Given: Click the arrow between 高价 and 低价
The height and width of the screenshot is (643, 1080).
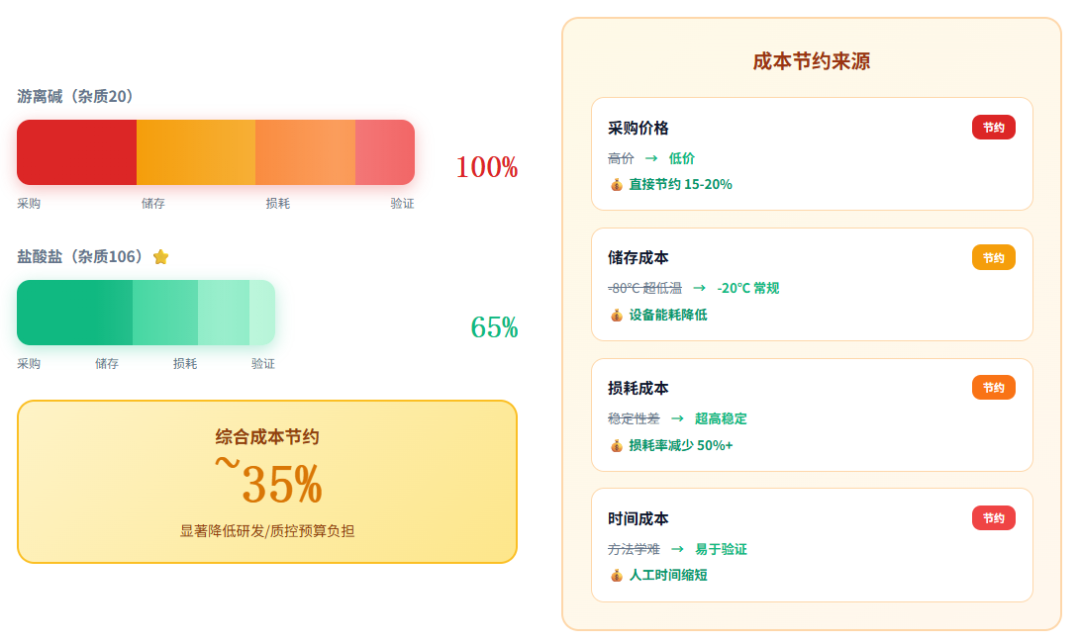Looking at the screenshot, I should coord(651,158).
